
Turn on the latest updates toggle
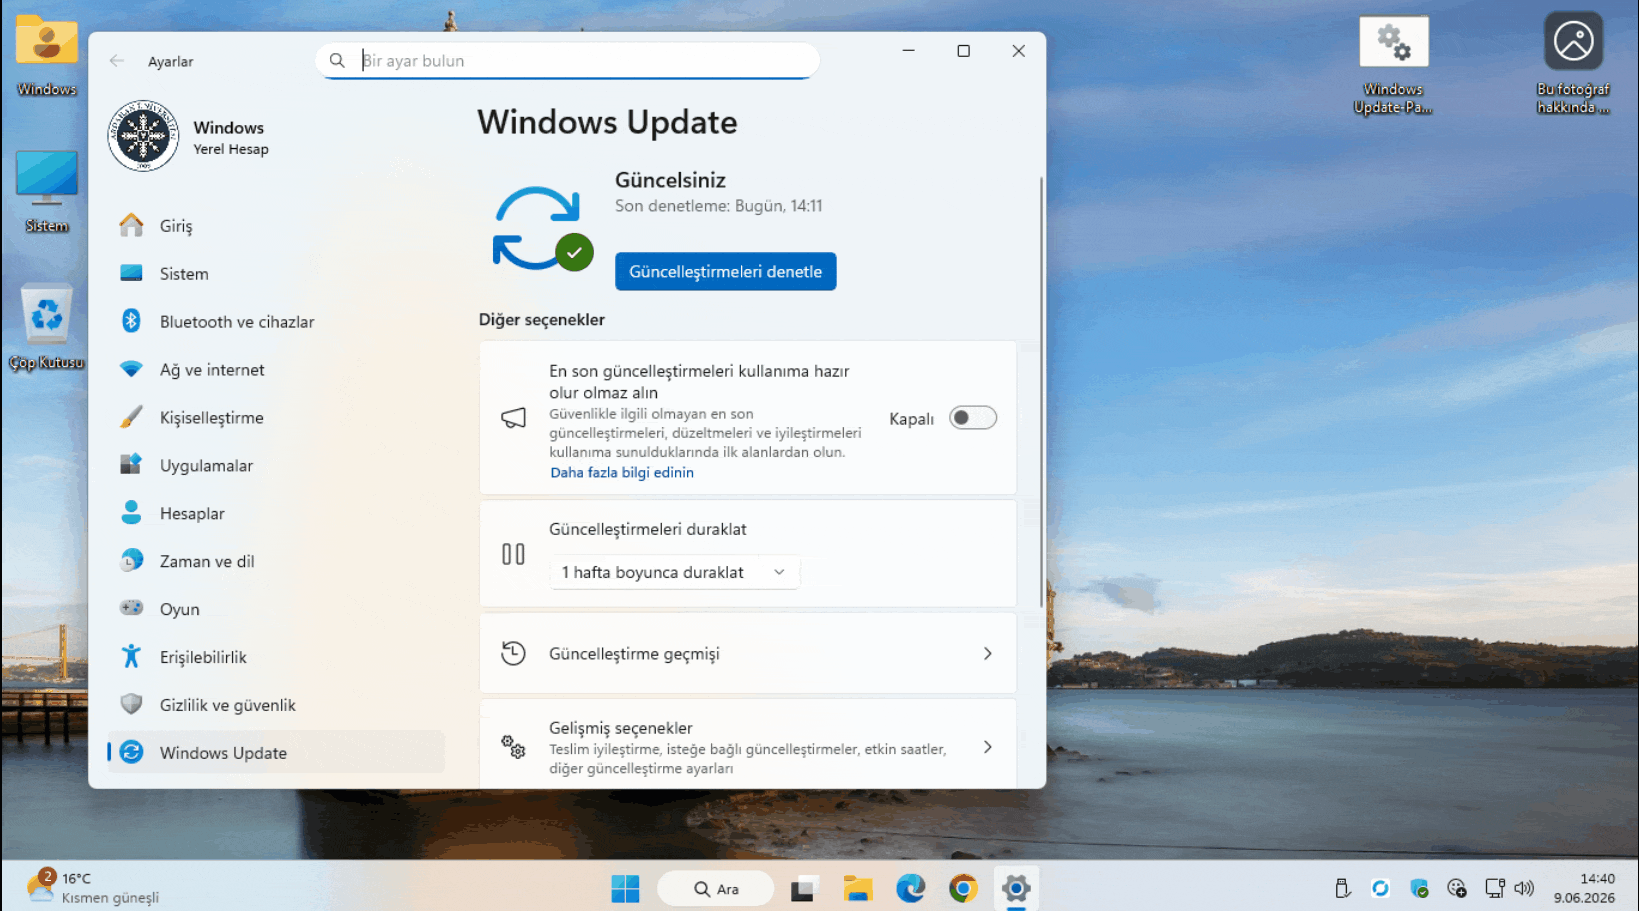pos(973,418)
